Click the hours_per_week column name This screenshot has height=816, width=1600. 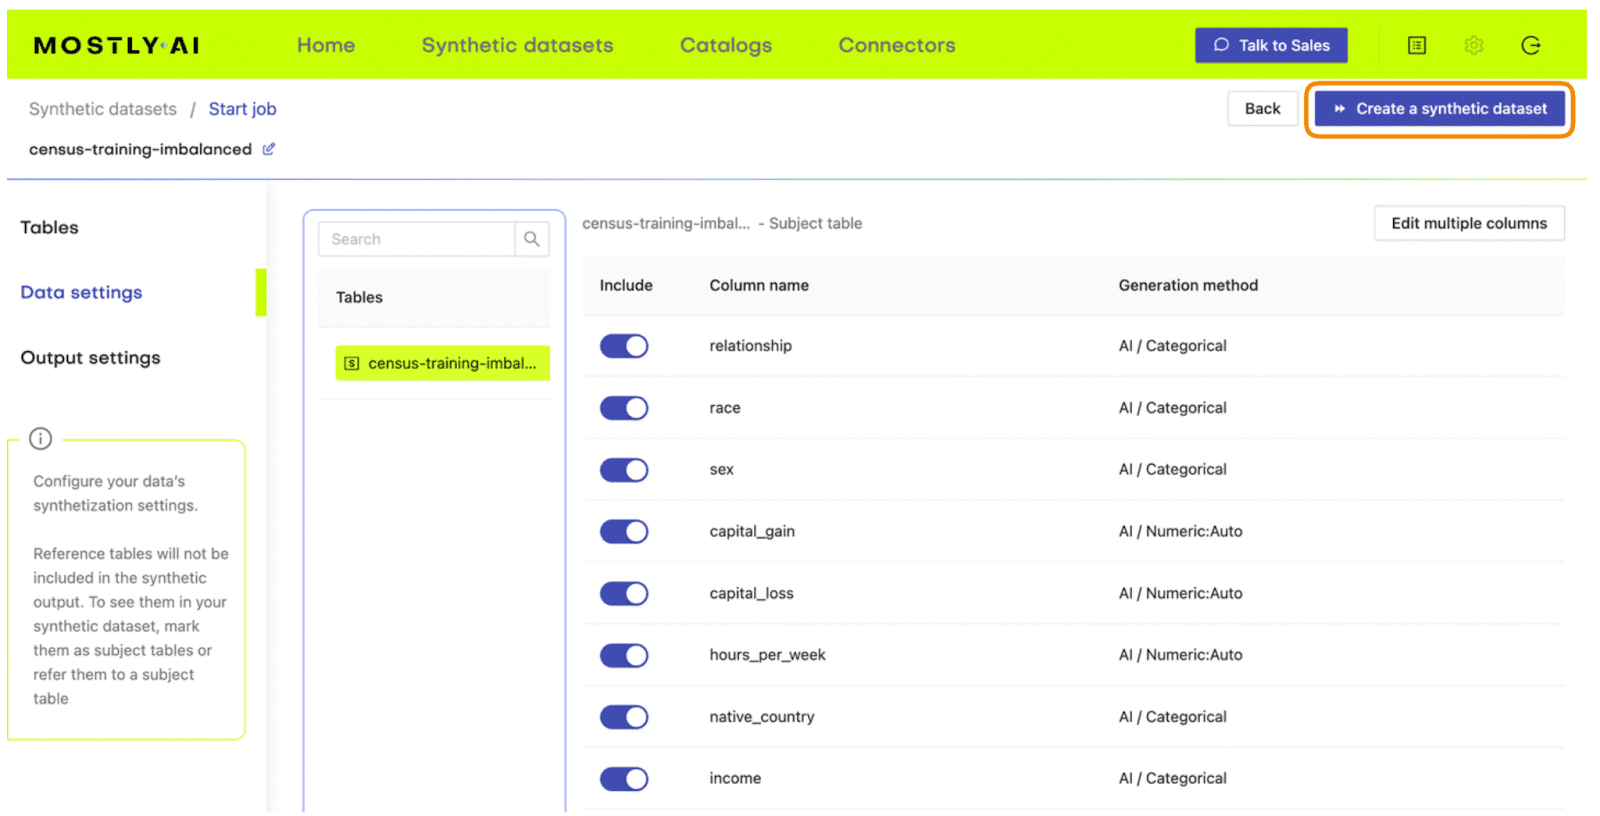(x=767, y=656)
